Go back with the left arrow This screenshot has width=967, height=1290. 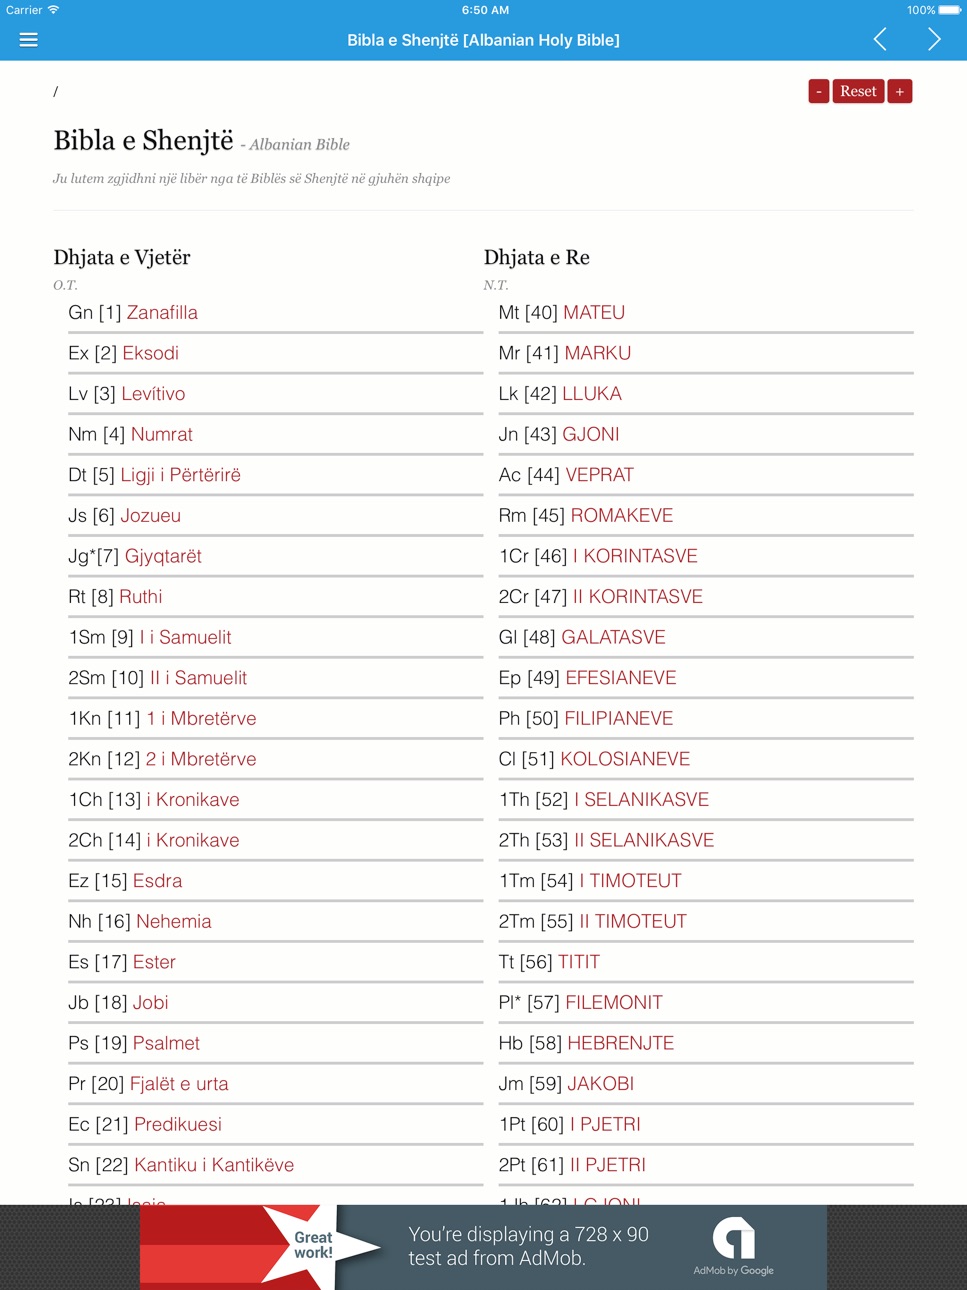pyautogui.click(x=880, y=40)
